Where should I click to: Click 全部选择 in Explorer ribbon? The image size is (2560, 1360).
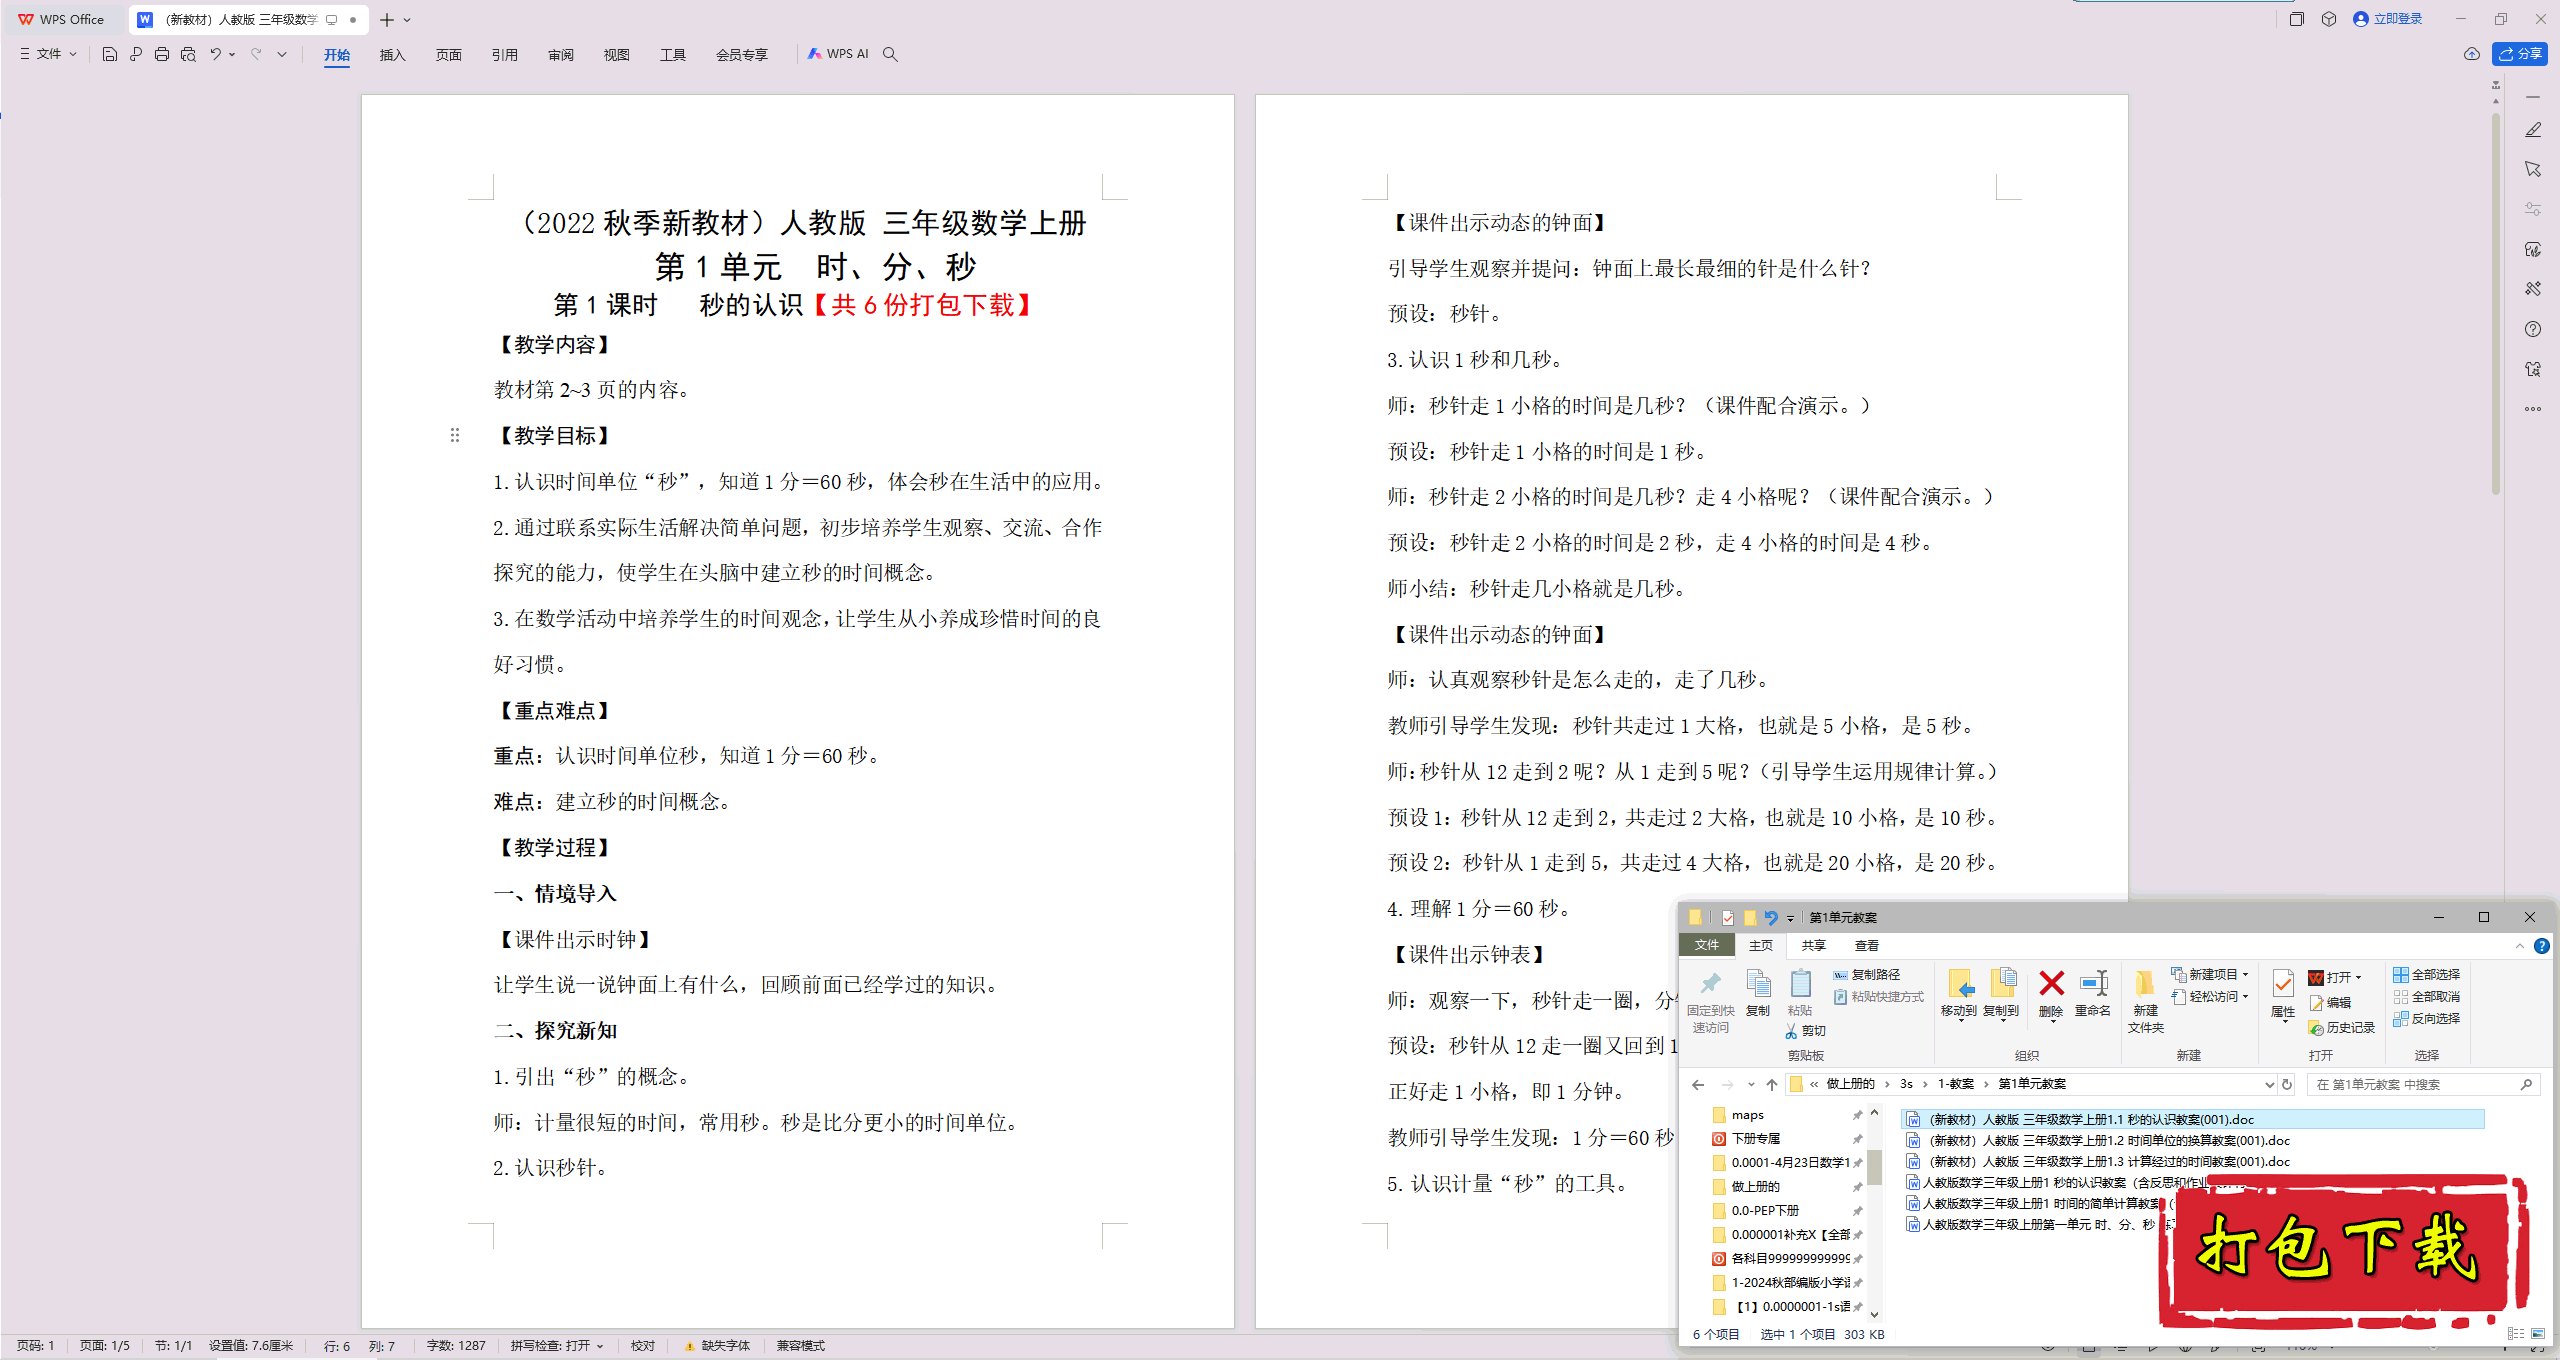tap(2426, 974)
